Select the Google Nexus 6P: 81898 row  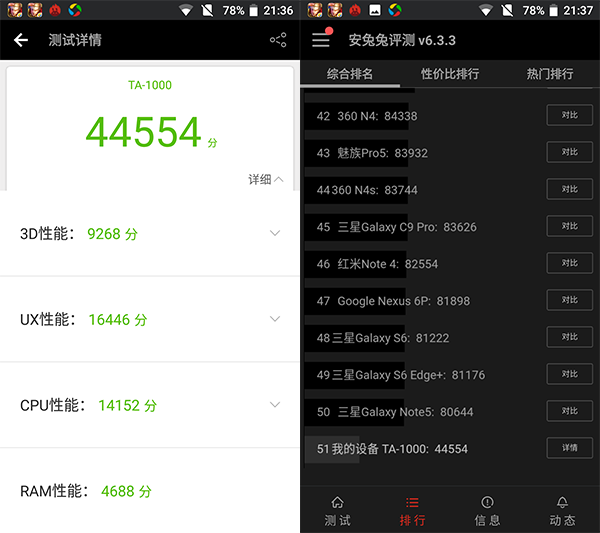pyautogui.click(x=448, y=301)
